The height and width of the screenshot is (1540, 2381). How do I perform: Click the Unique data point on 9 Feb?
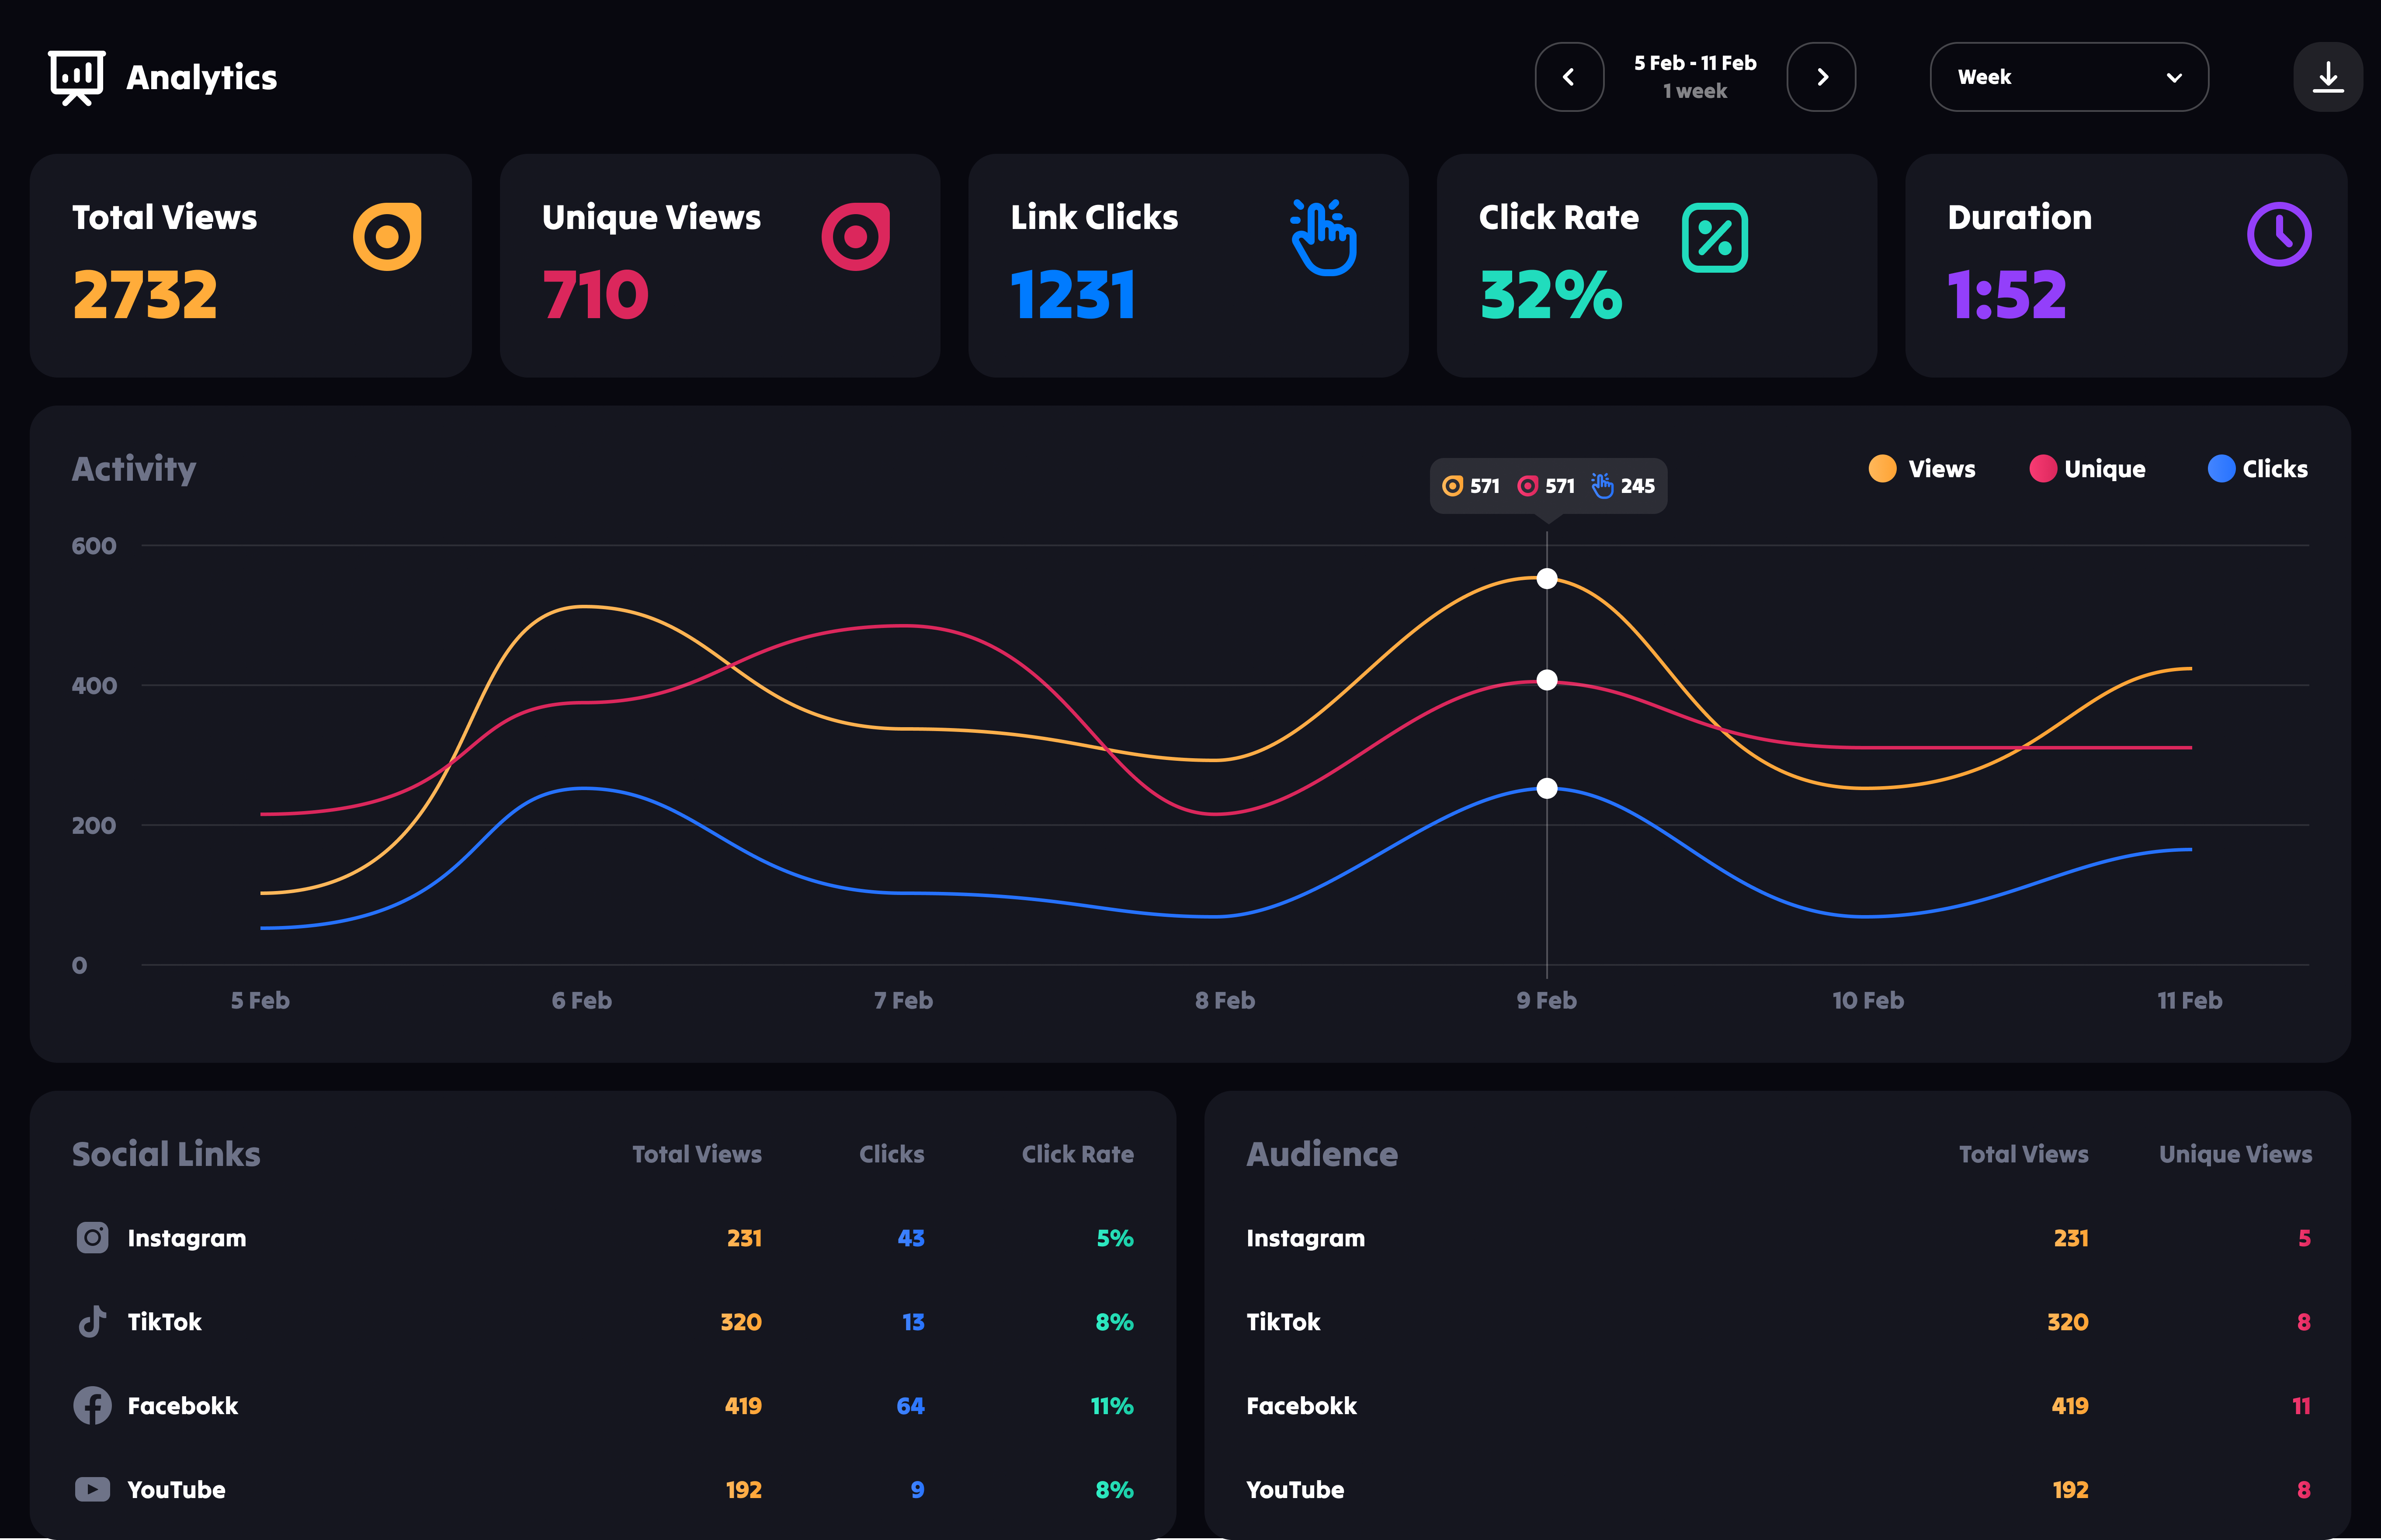1547,680
